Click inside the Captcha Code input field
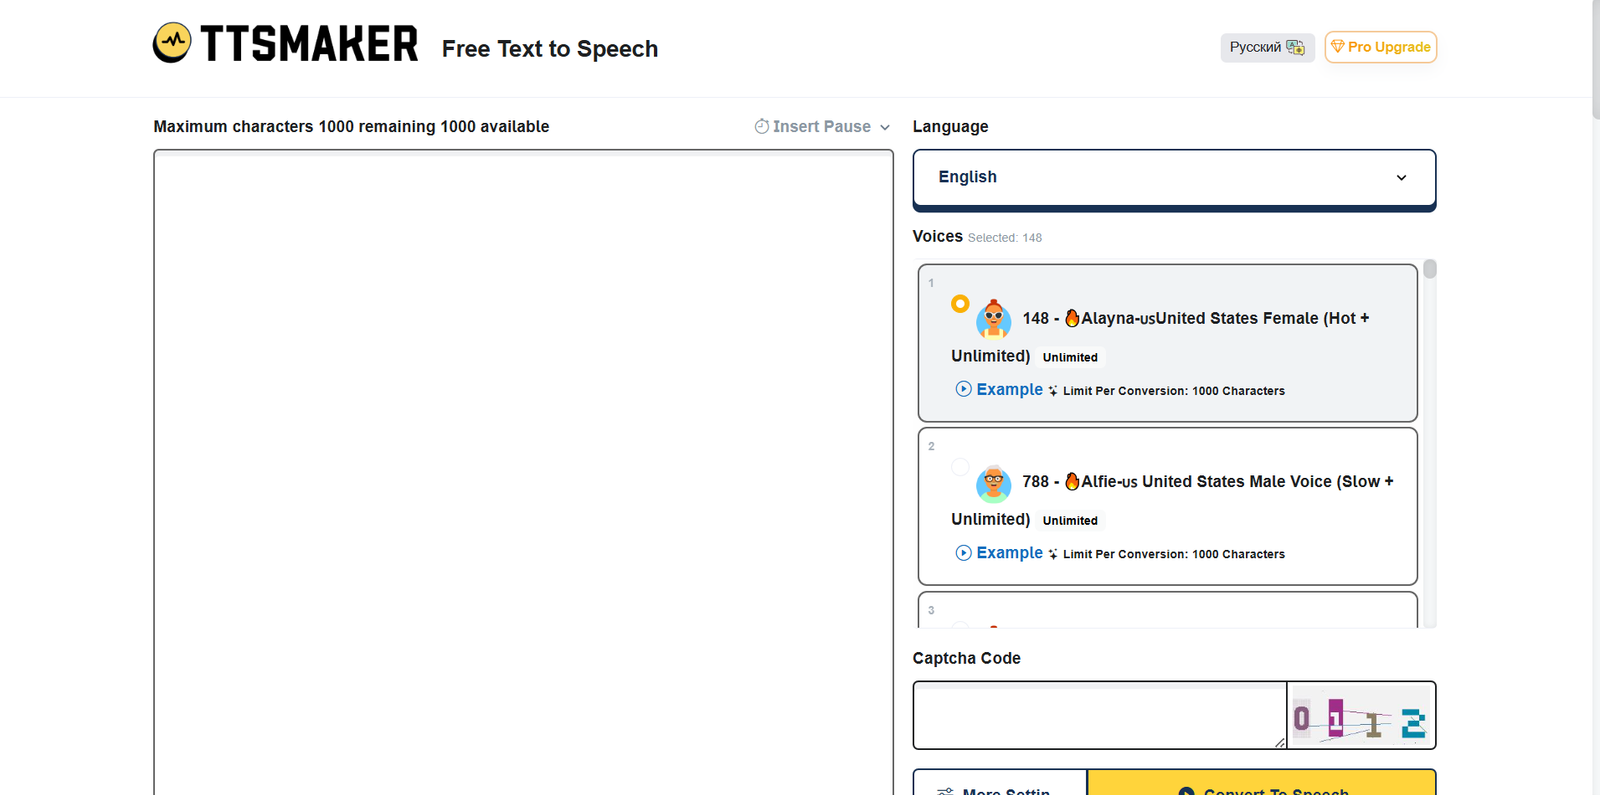Image resolution: width=1600 pixels, height=795 pixels. (1098, 715)
